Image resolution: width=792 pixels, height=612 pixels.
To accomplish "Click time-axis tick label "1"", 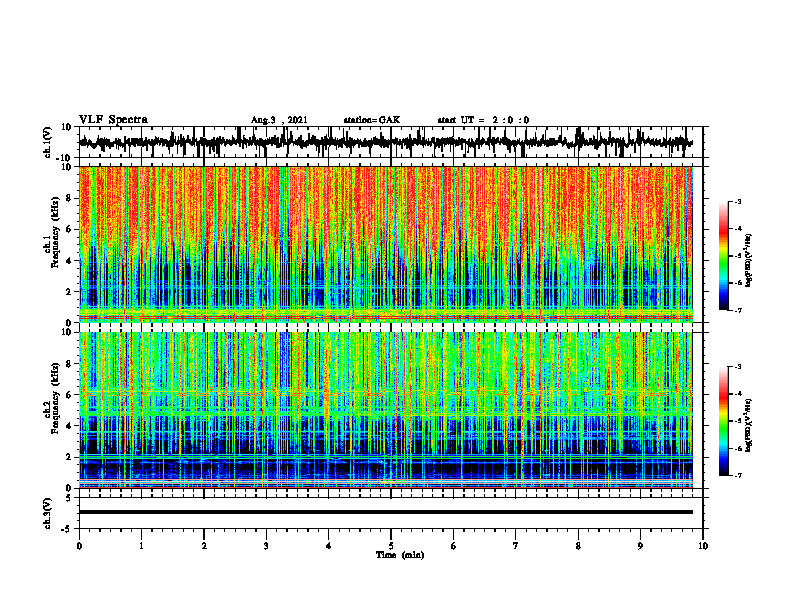I will pyautogui.click(x=141, y=546).
